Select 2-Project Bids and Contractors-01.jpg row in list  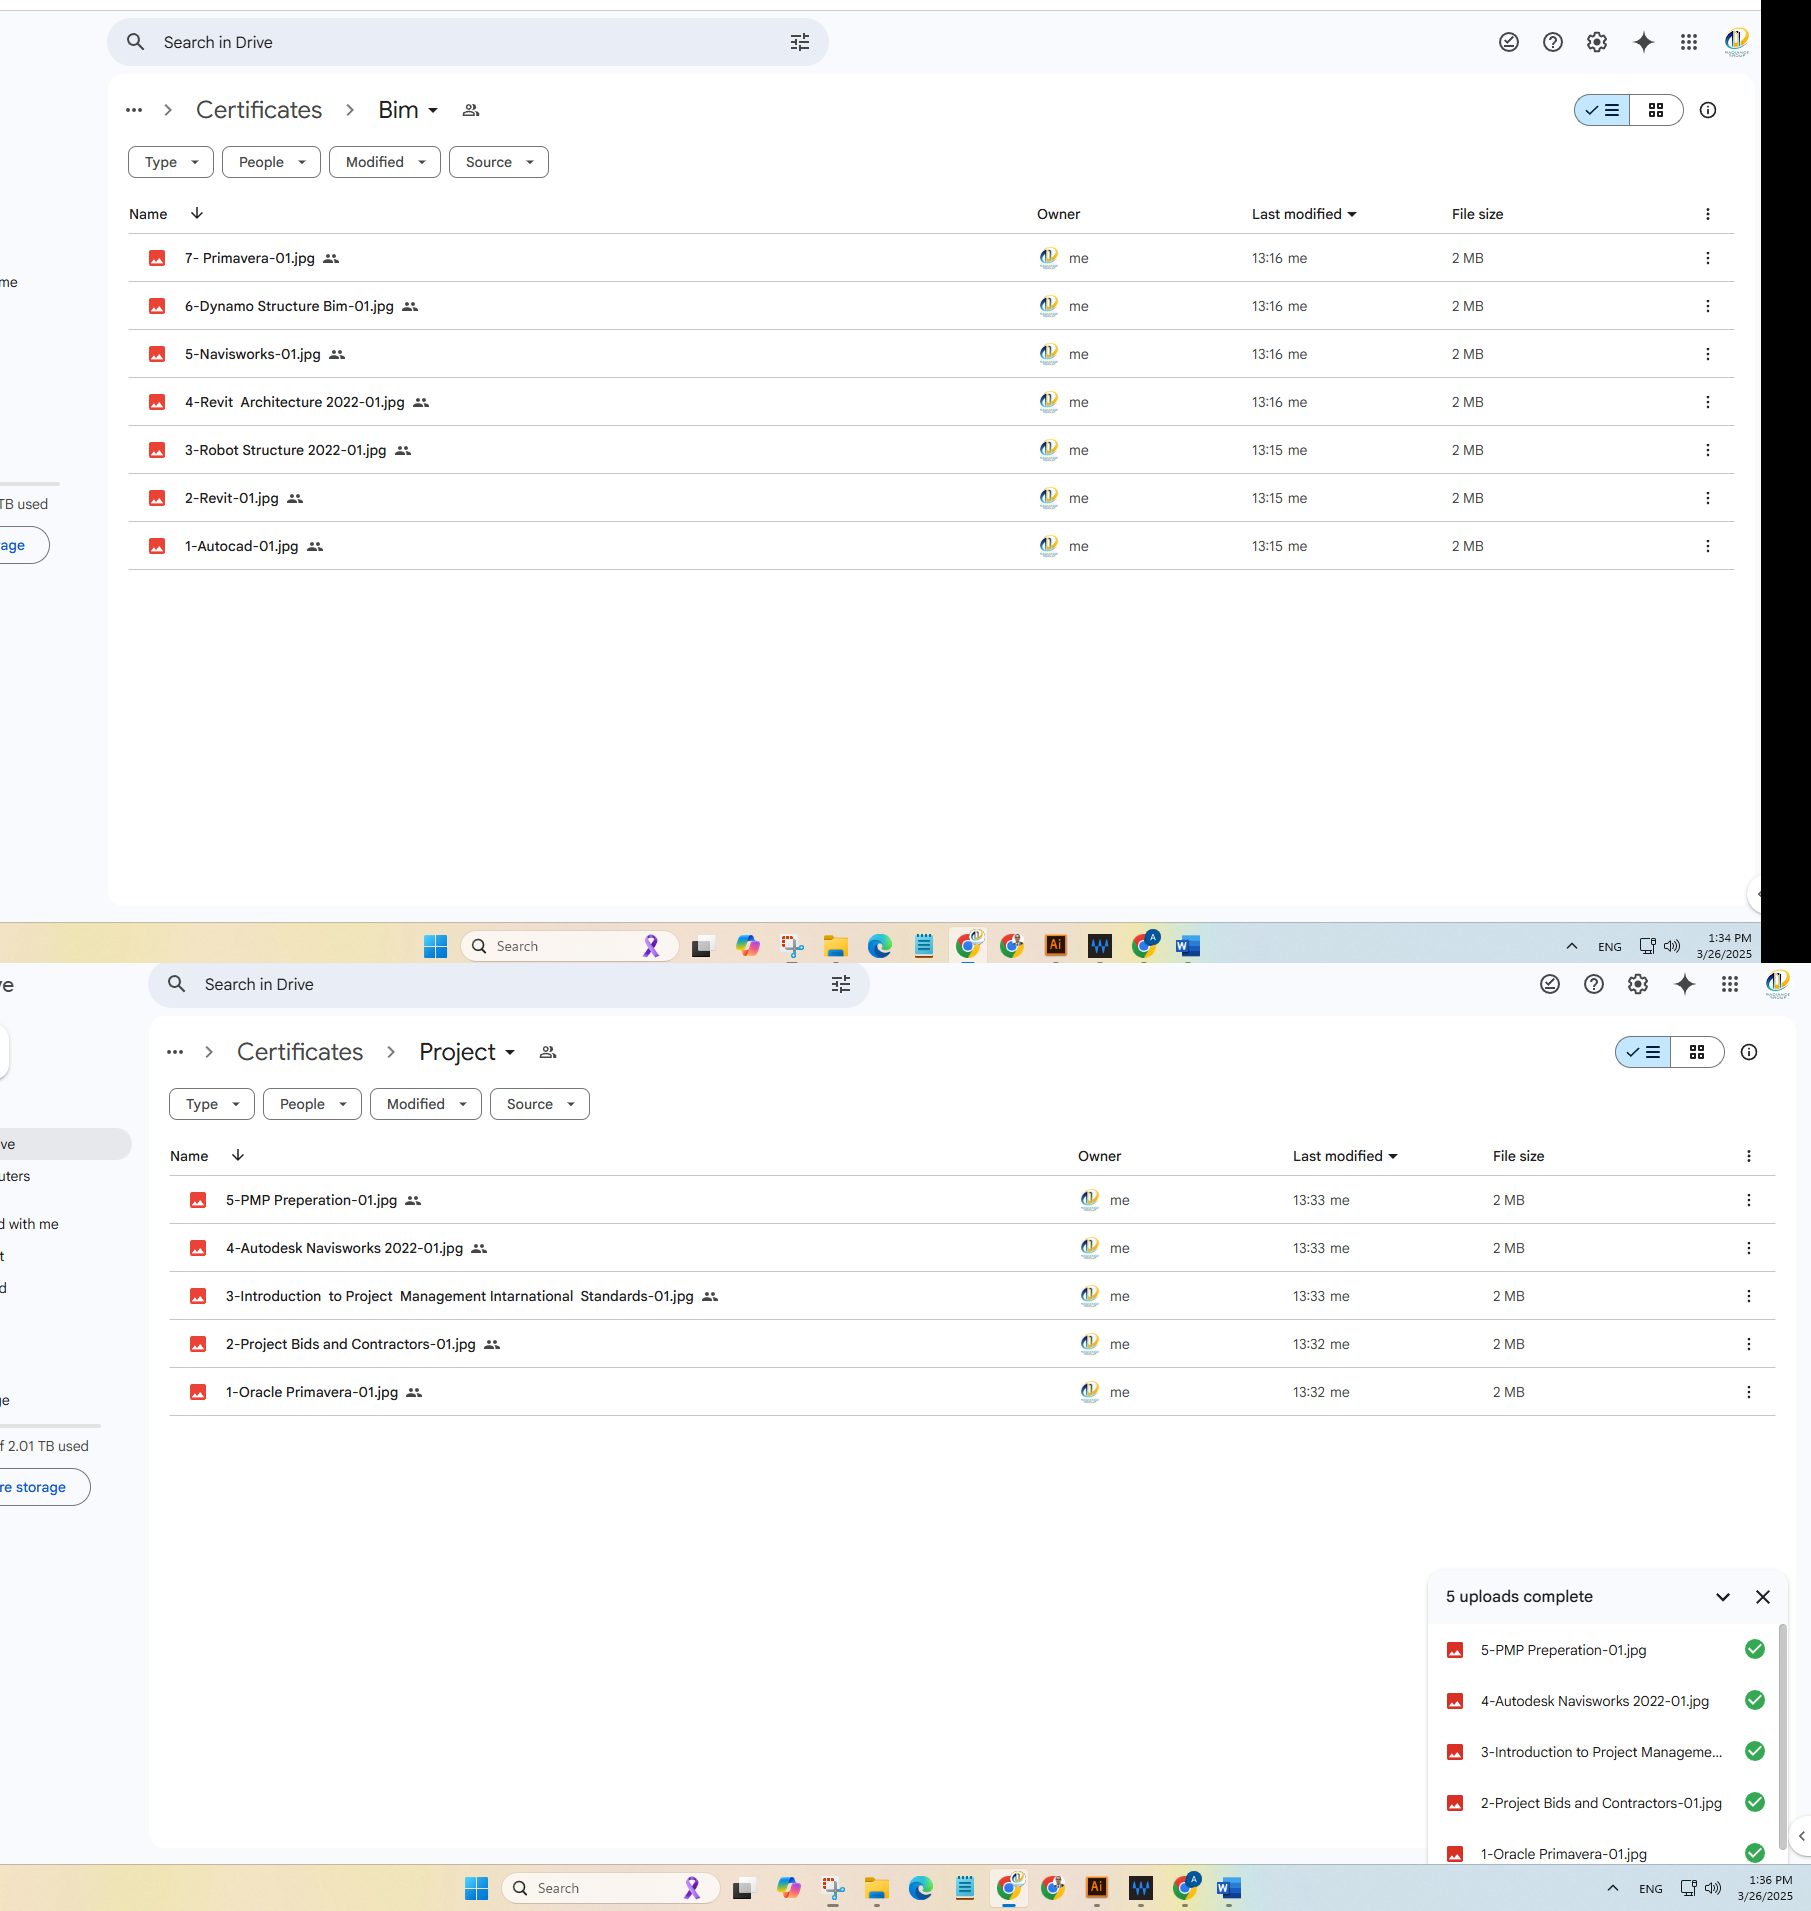click(972, 1344)
